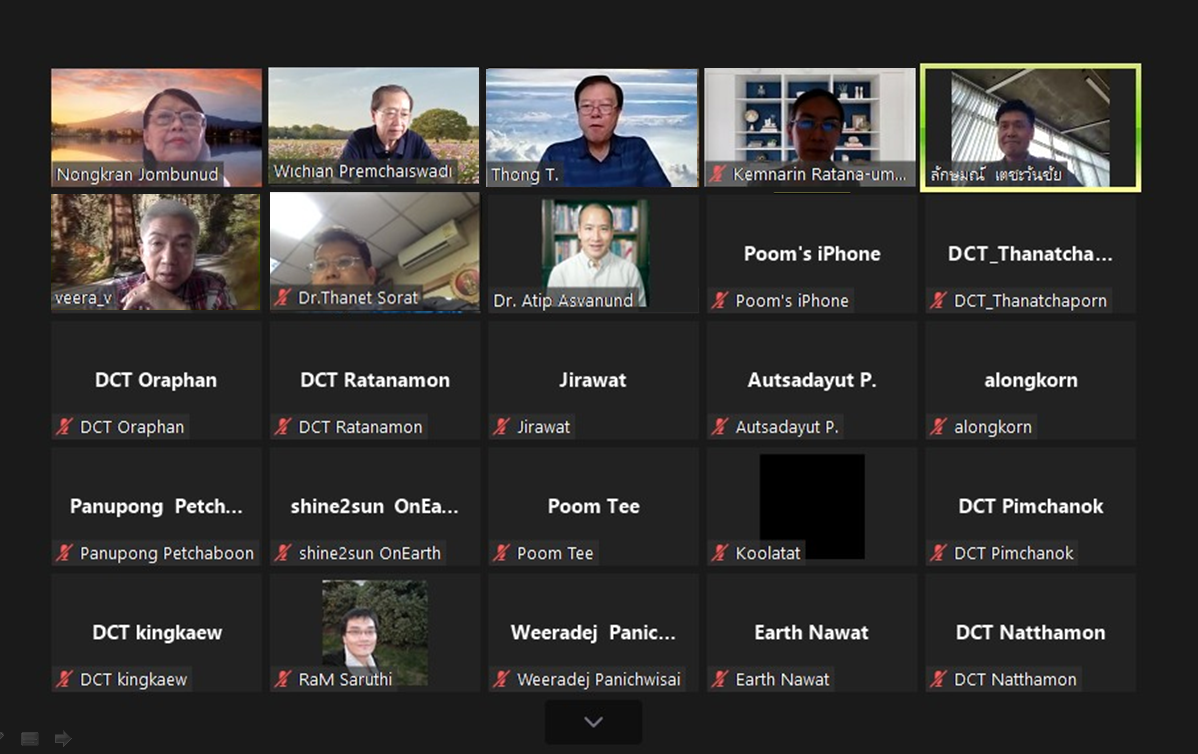Select the highlighted active speaker video tile
This screenshot has height=754, width=1198.
tap(1031, 128)
